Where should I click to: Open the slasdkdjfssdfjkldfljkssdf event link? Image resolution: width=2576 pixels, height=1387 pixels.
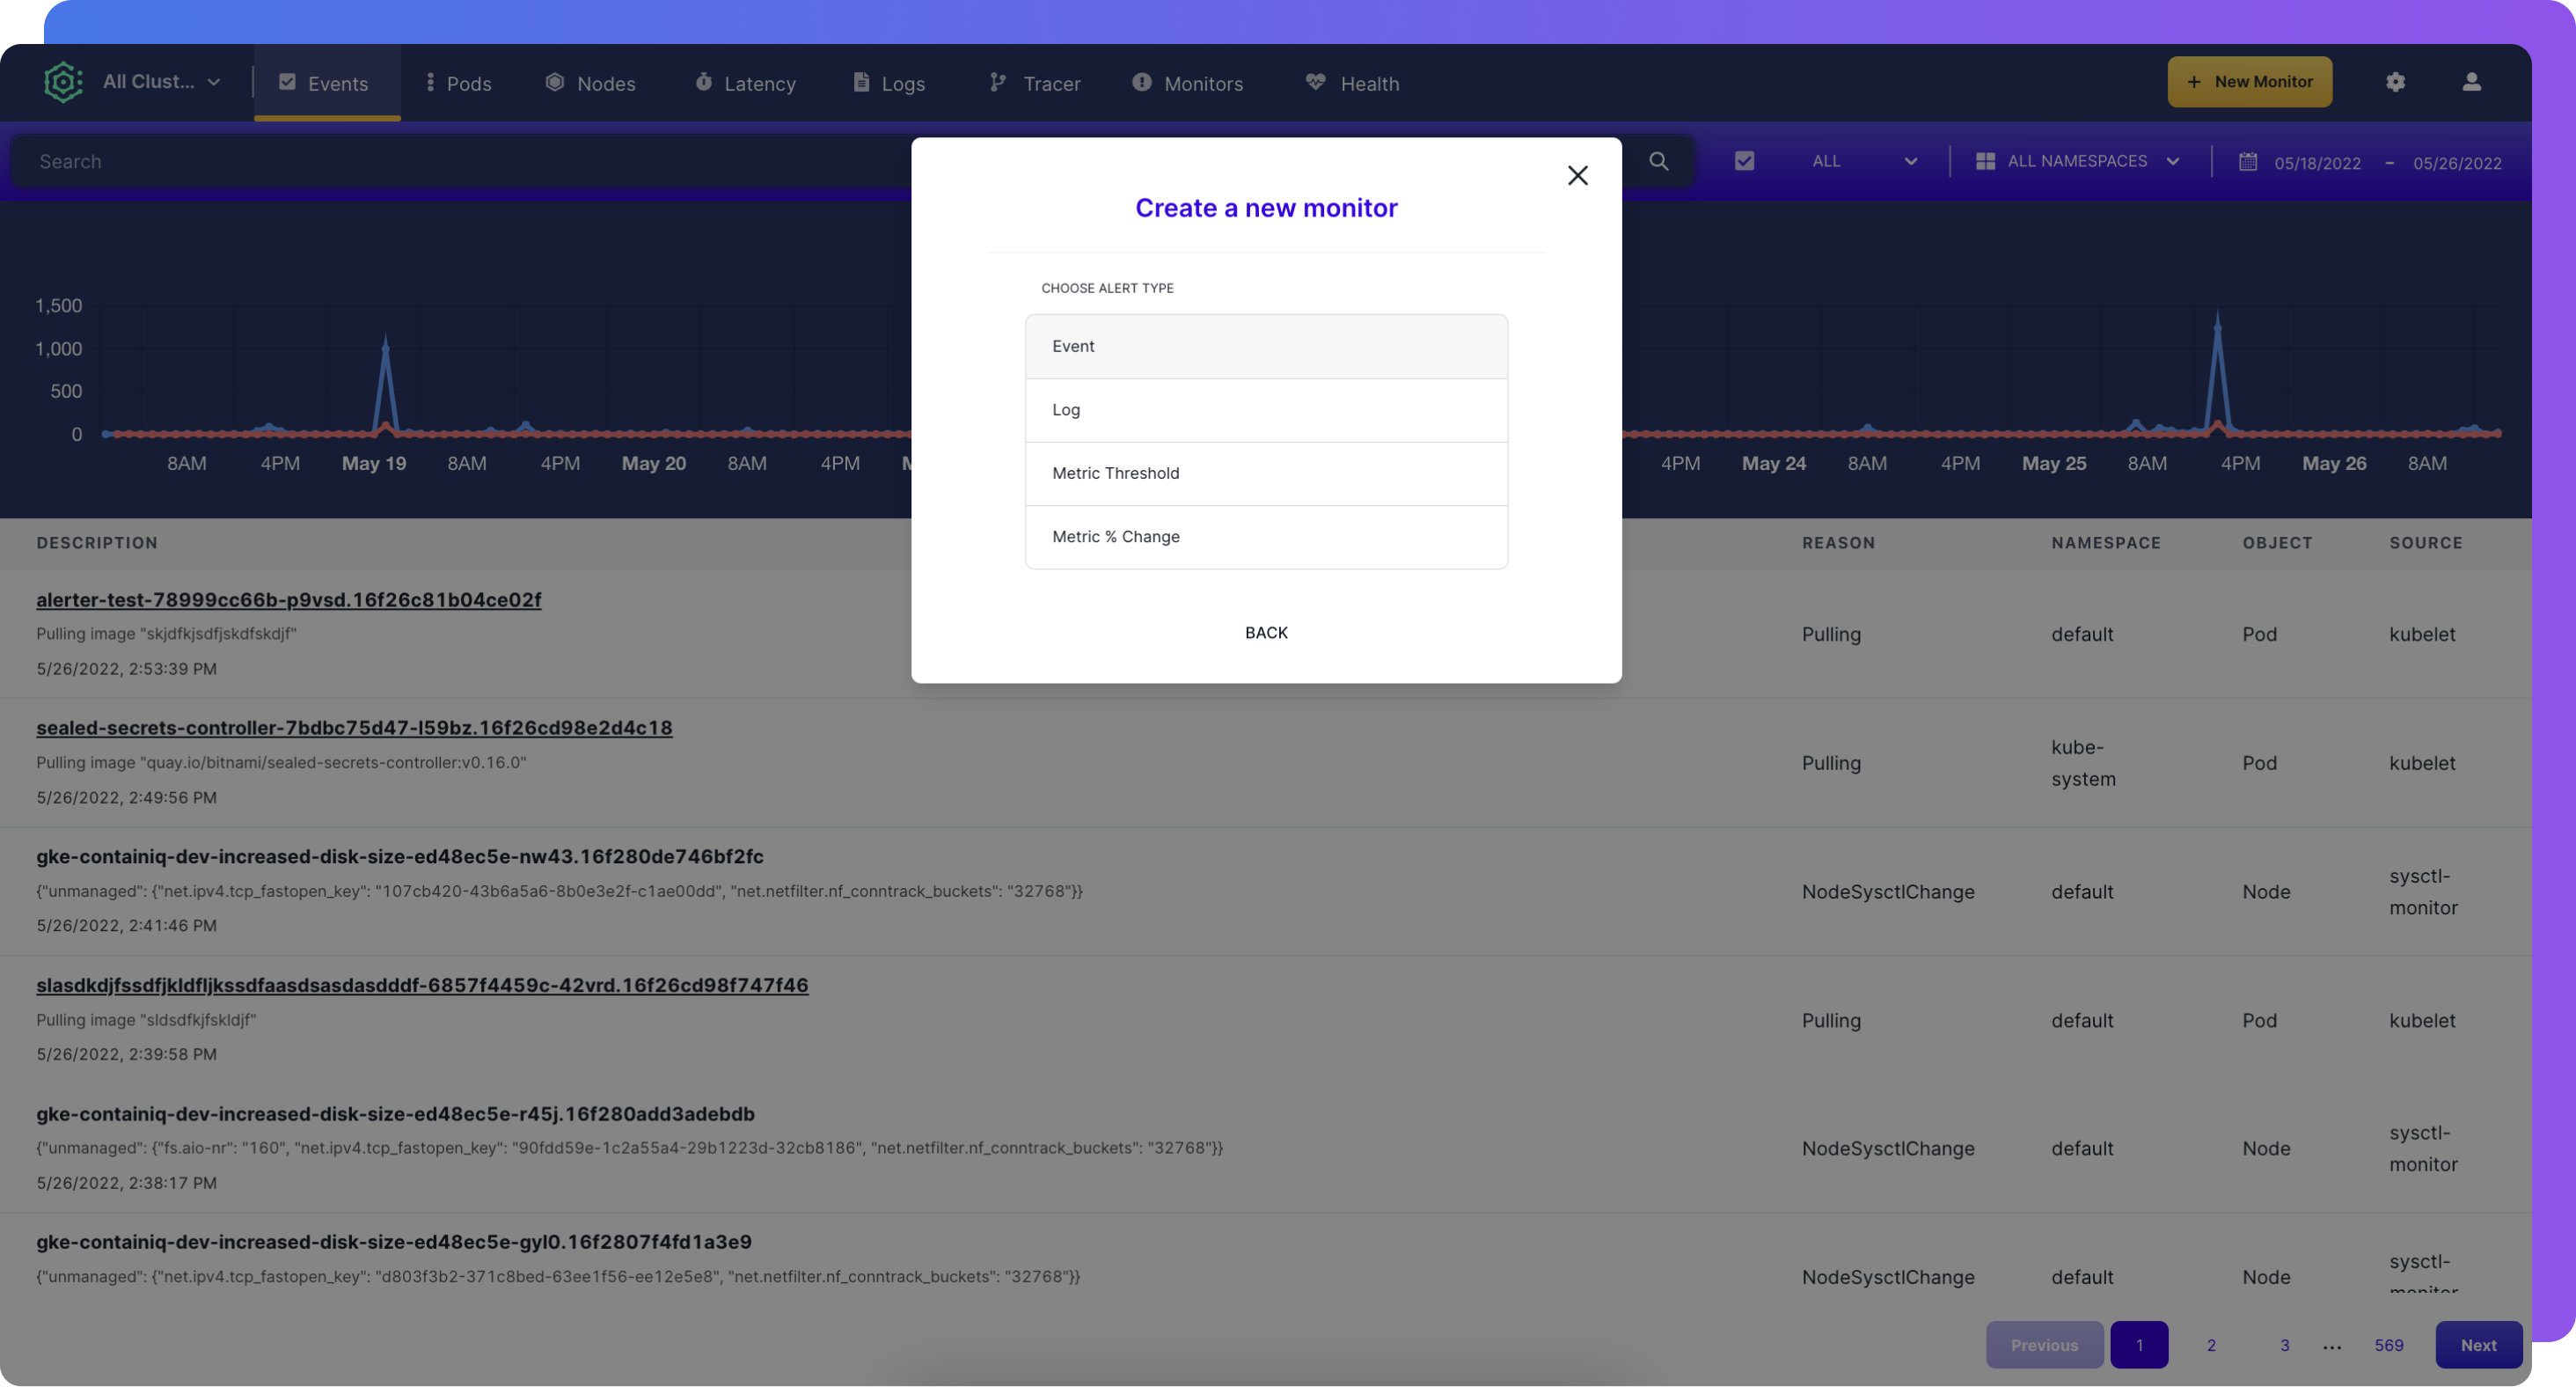tap(422, 985)
